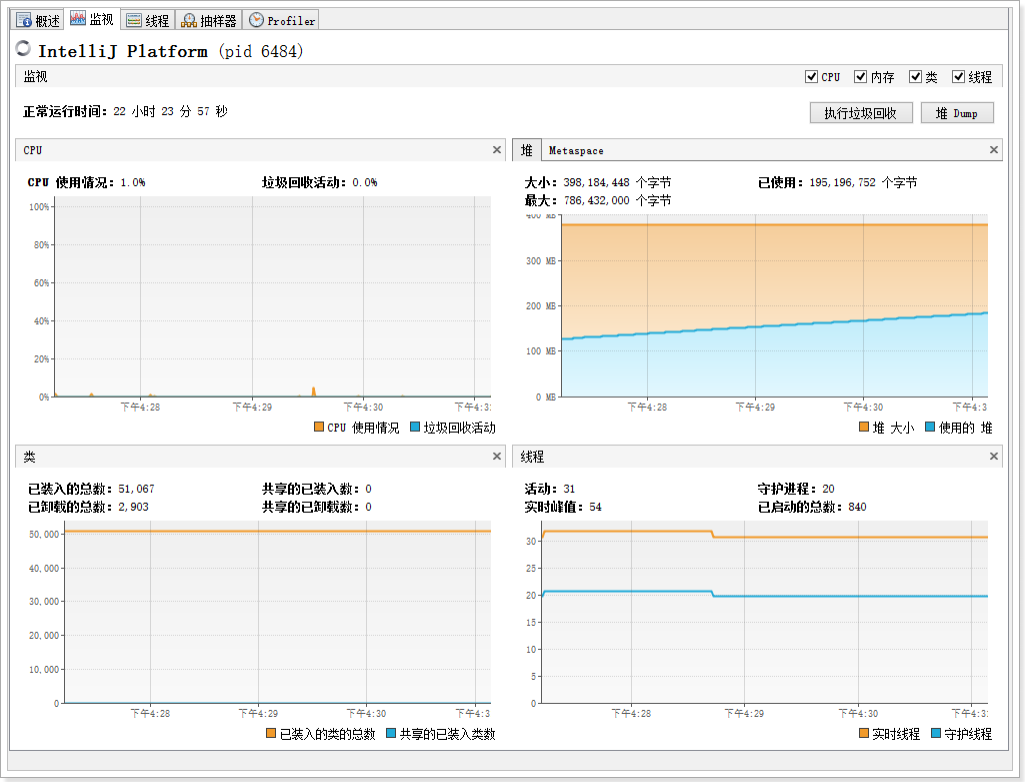Toggle the 线程 threads checkbox
Screen dimensions: 1025x782
point(958,77)
